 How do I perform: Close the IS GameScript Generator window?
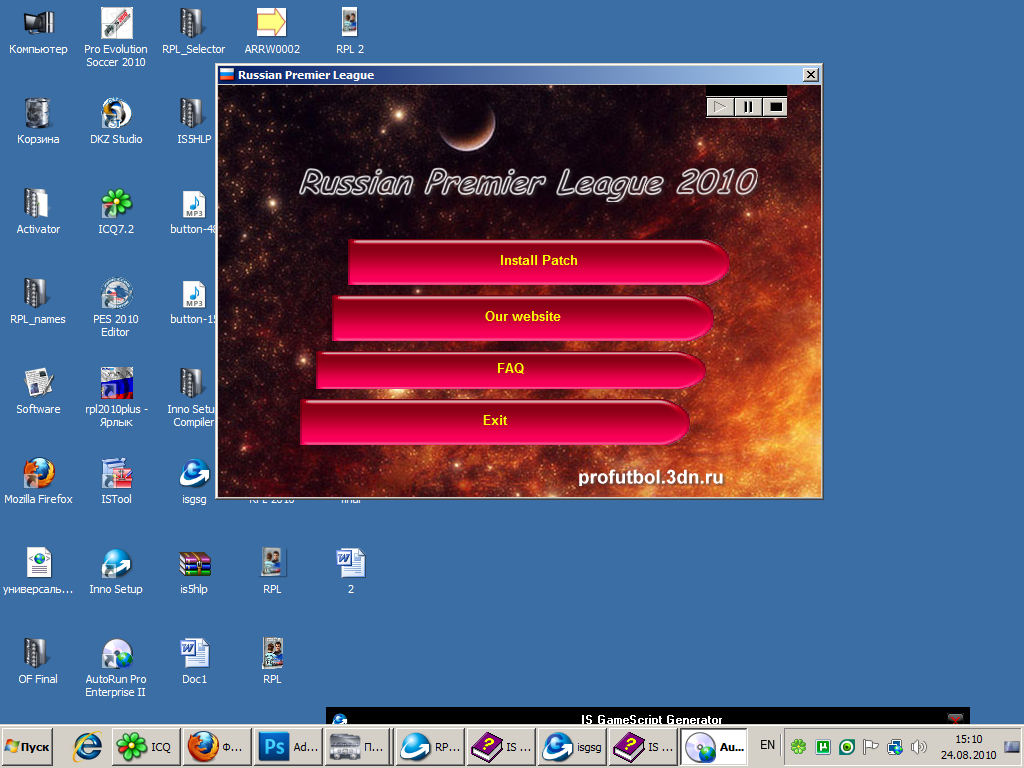tap(955, 718)
